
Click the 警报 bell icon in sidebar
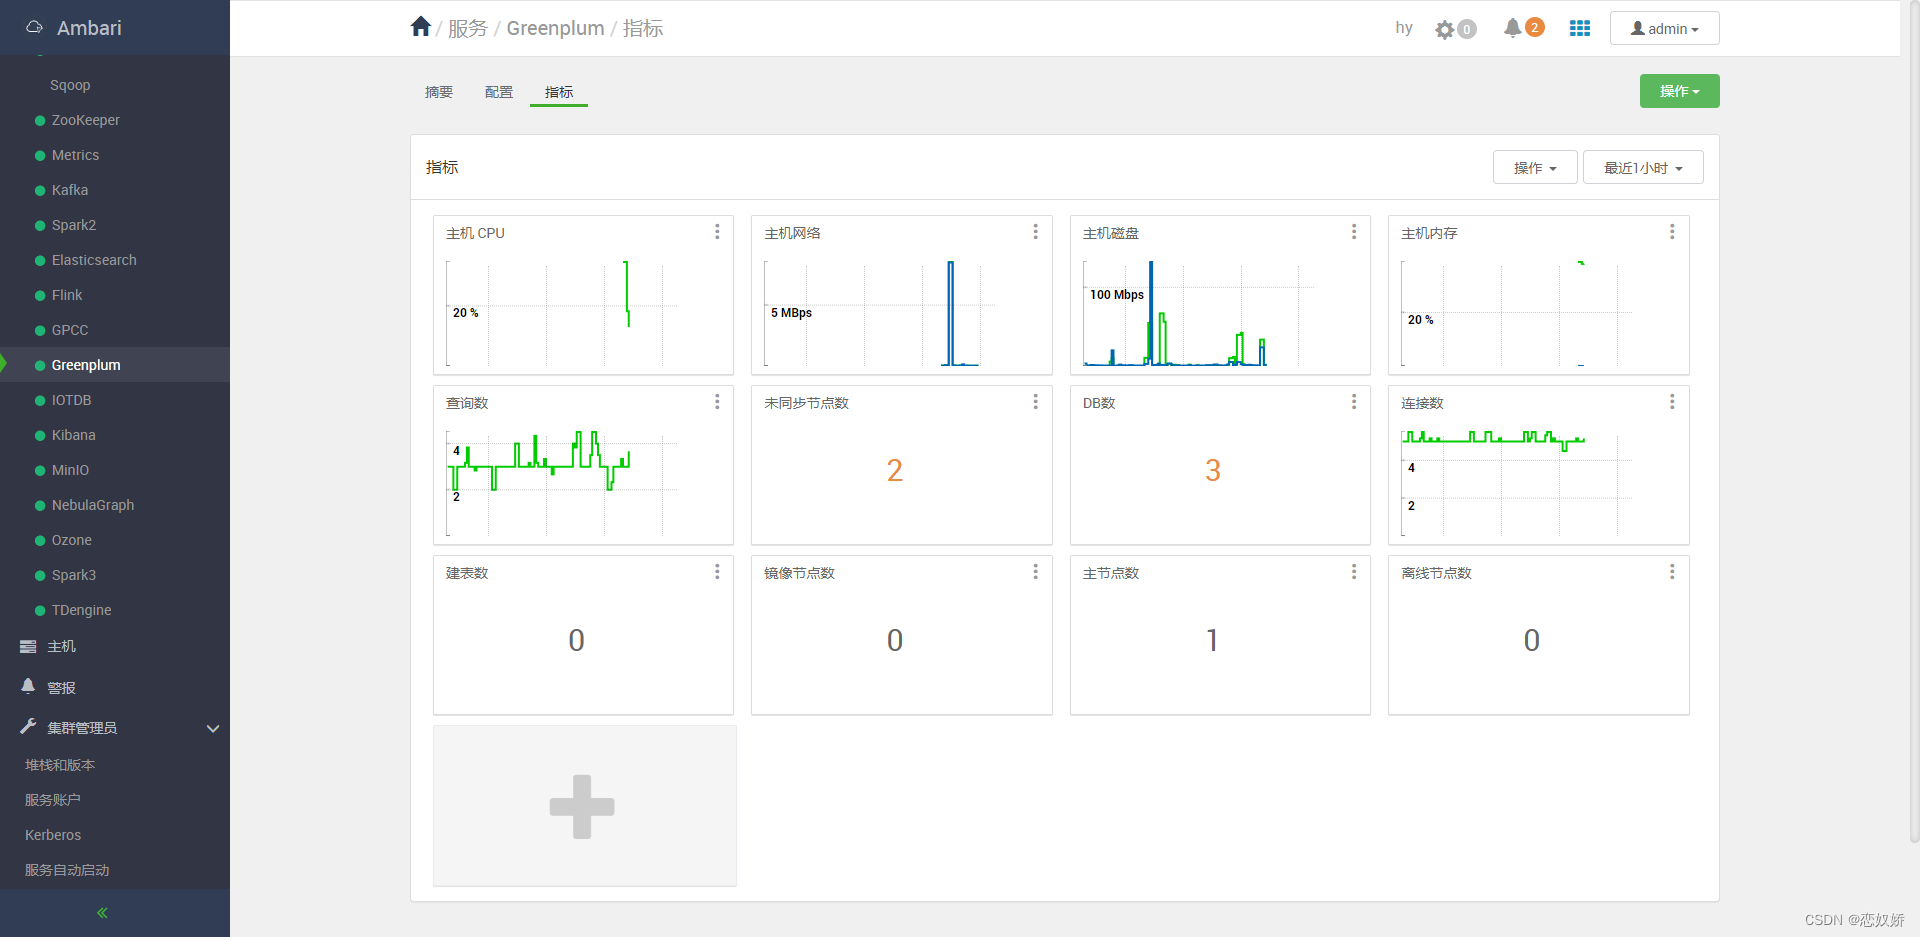click(x=28, y=687)
